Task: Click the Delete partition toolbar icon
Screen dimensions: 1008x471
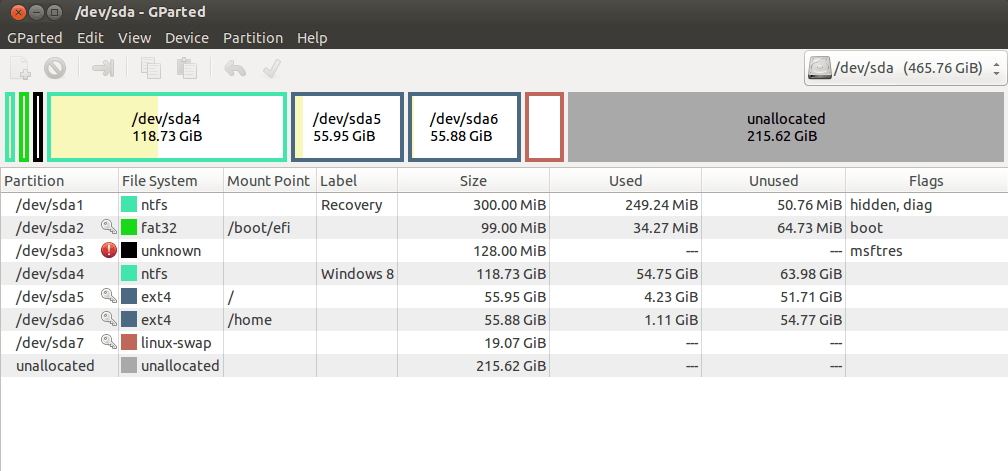Action: click(x=55, y=68)
